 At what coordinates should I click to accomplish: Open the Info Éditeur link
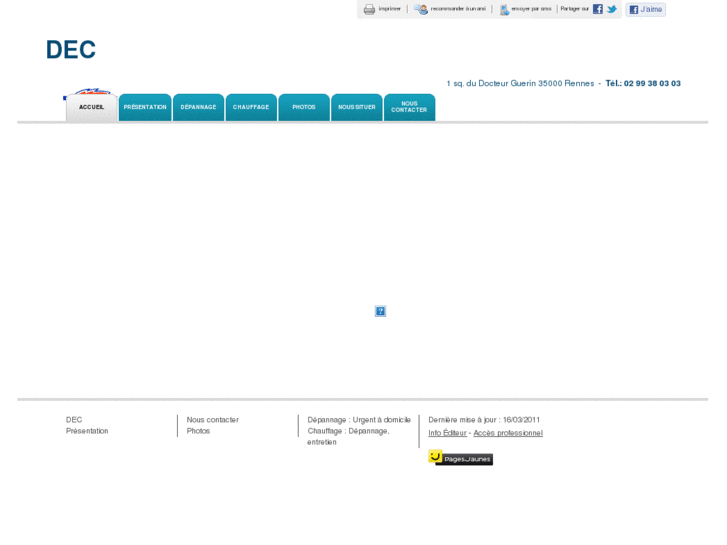[x=447, y=433]
